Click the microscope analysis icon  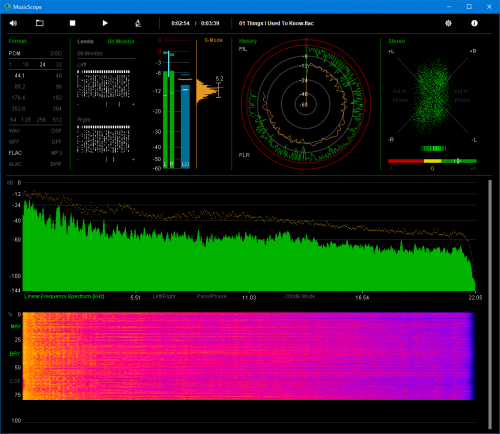point(138,23)
